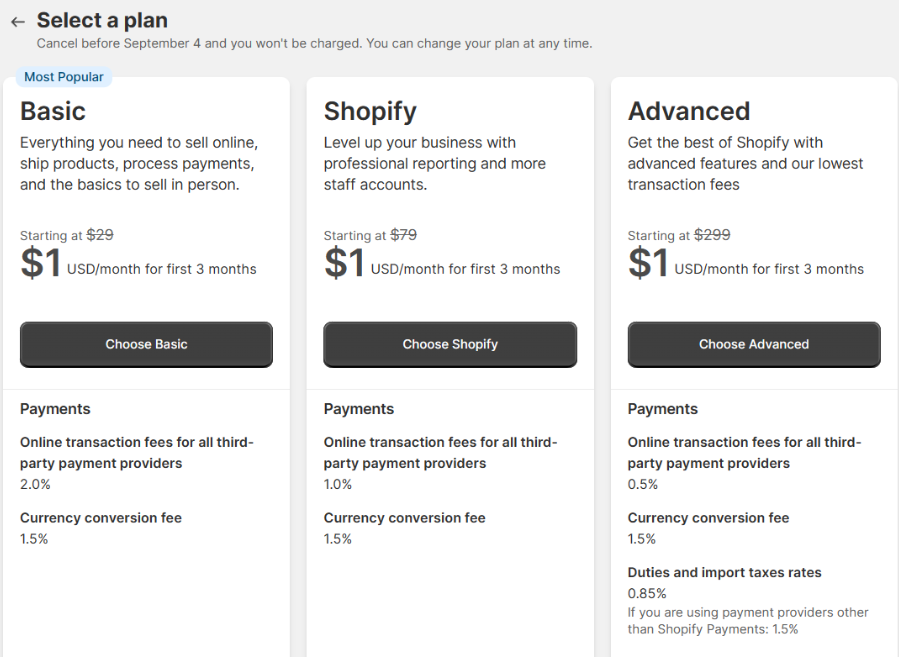This screenshot has height=657, width=899.
Task: Click the 1.0% transaction fee value
Action: point(338,484)
